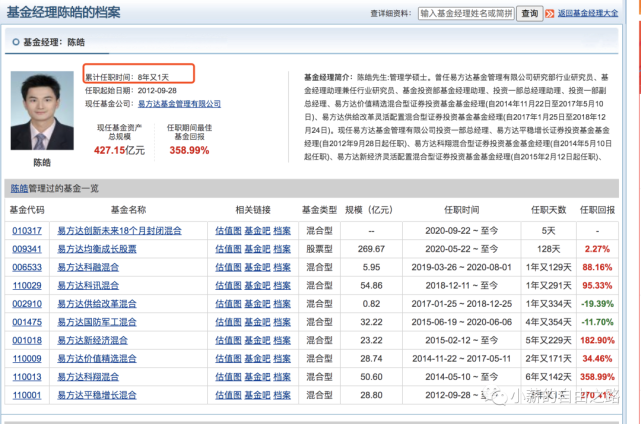Open fund 易方达创新未来18个月封闭混合

[x=119, y=231]
